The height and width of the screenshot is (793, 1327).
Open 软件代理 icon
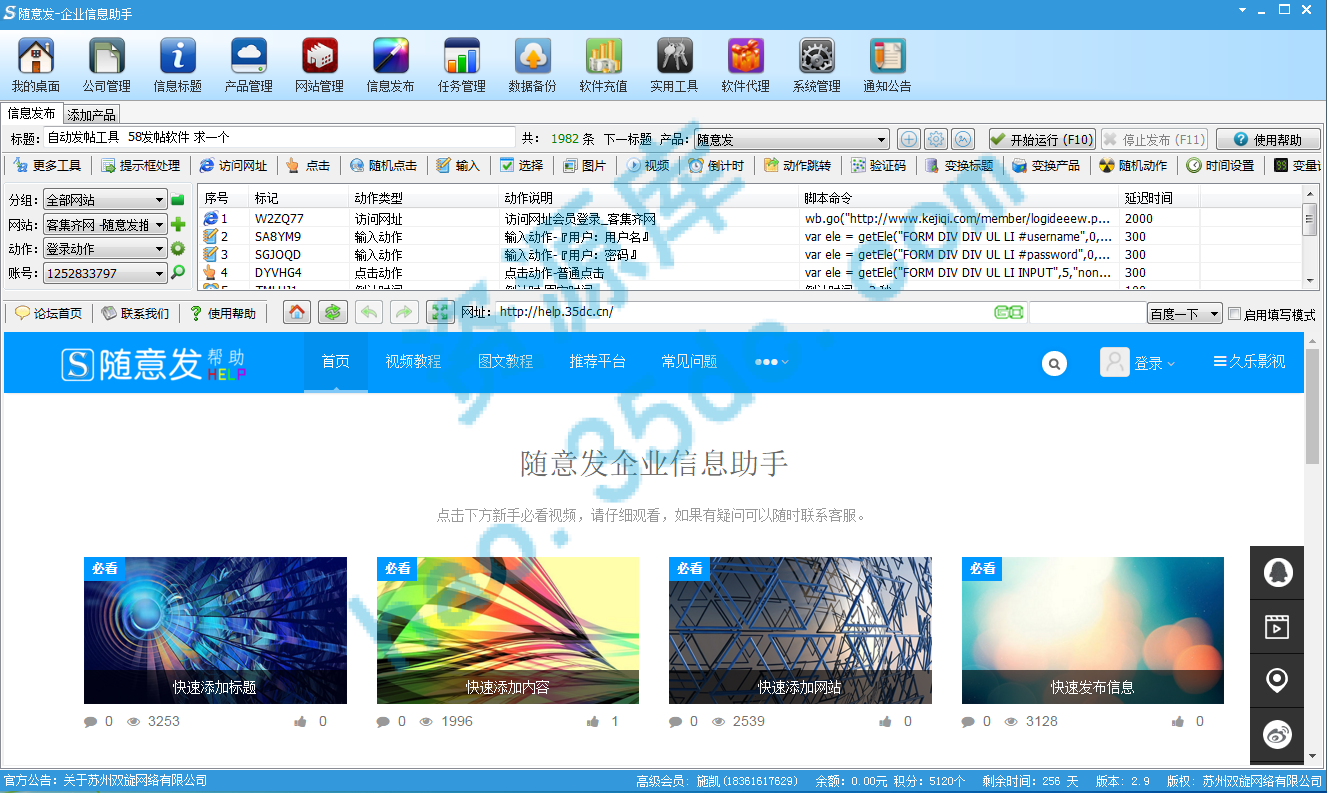745,64
